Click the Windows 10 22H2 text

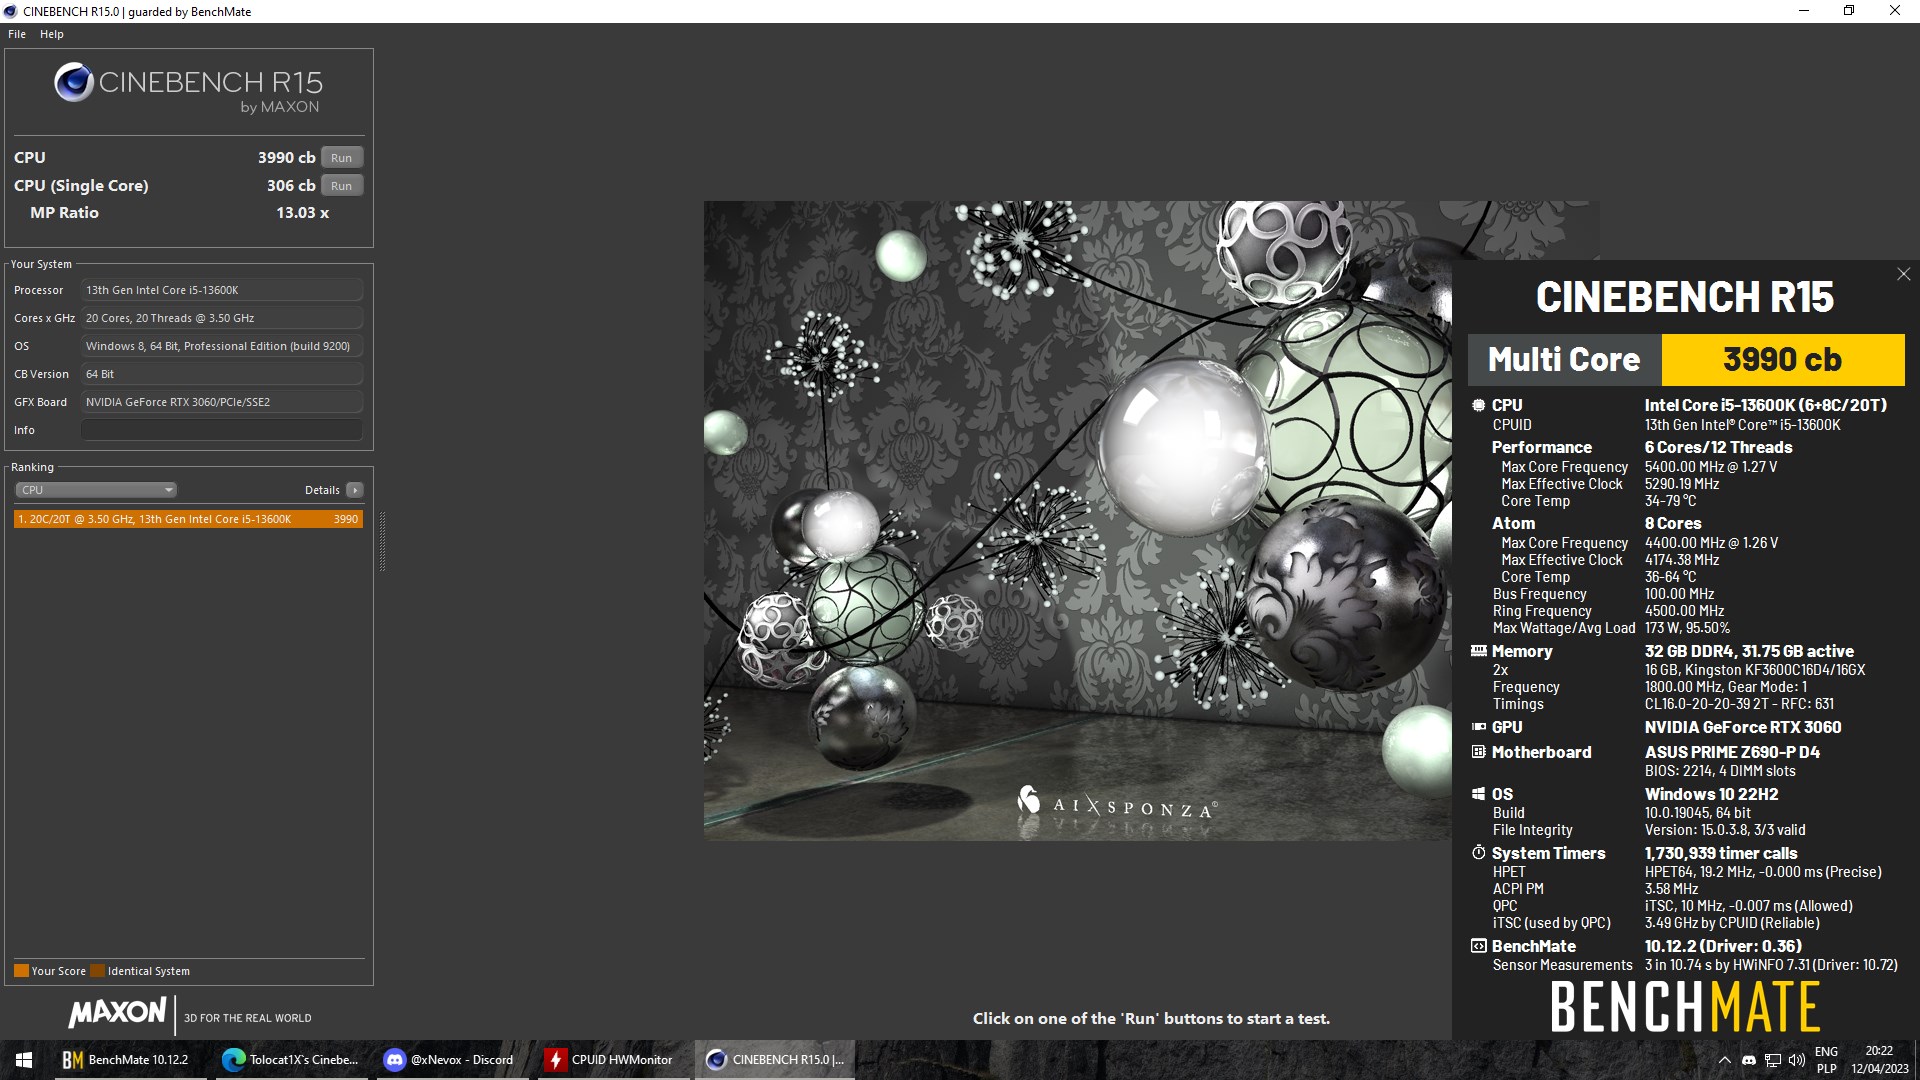(1711, 794)
